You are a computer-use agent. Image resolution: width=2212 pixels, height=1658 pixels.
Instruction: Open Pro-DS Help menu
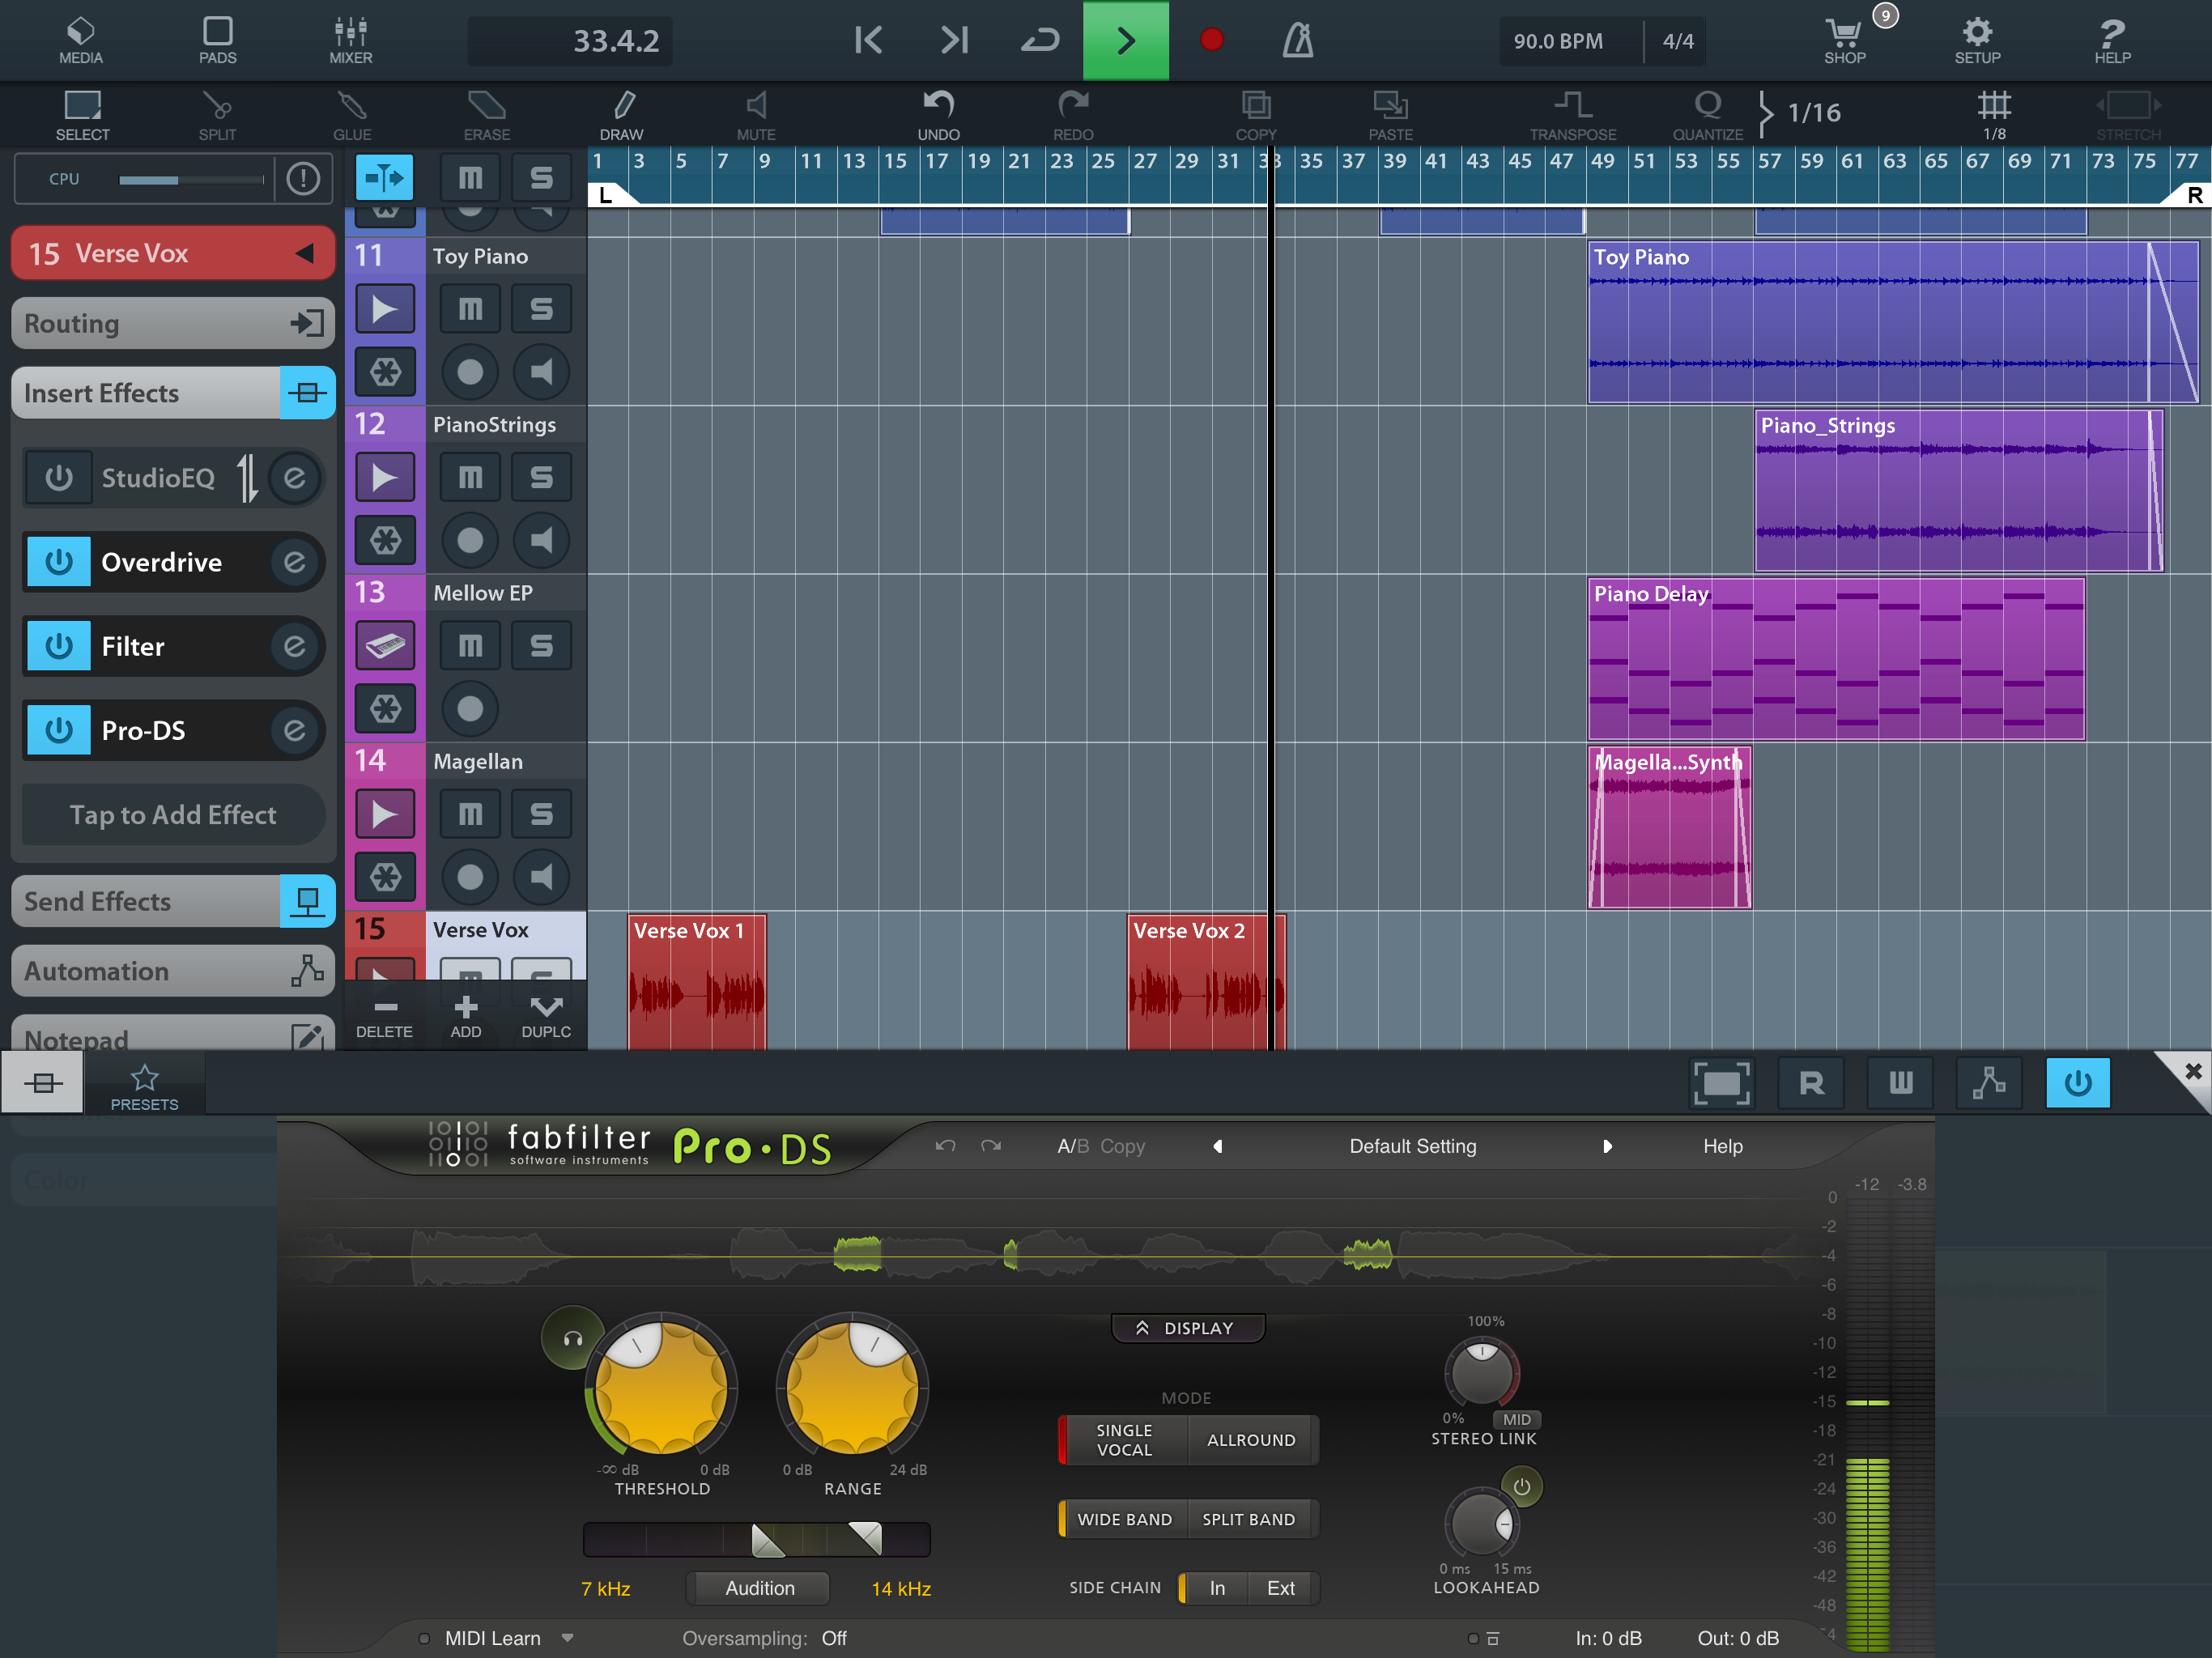[x=1722, y=1146]
